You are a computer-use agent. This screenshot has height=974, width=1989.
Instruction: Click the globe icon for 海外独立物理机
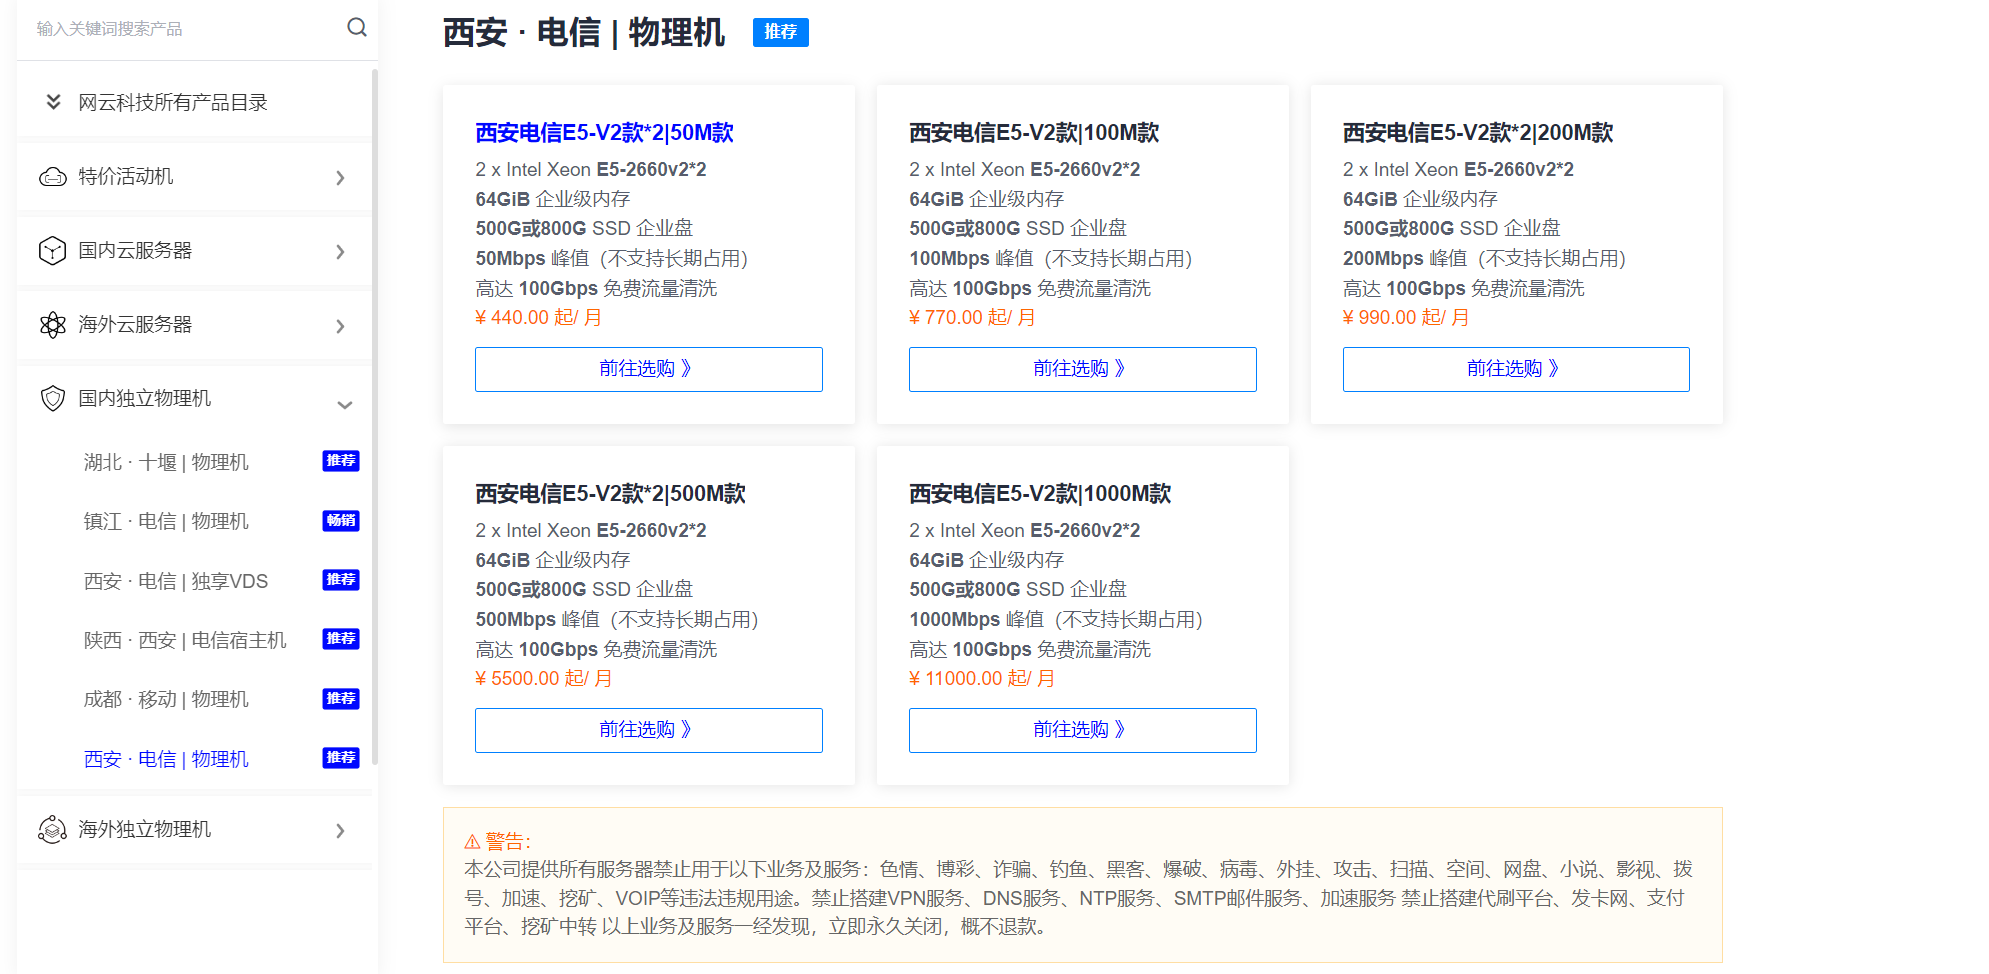[x=52, y=829]
